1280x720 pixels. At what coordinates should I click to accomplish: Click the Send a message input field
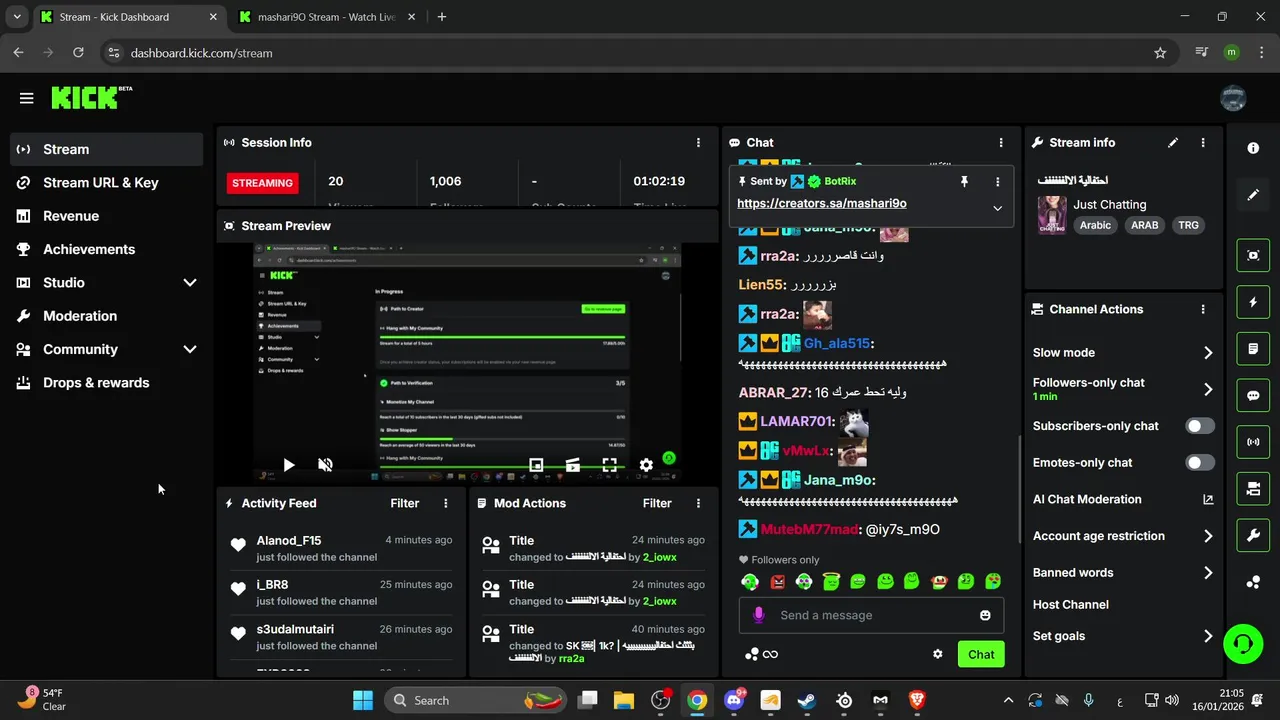pyautogui.click(x=870, y=615)
